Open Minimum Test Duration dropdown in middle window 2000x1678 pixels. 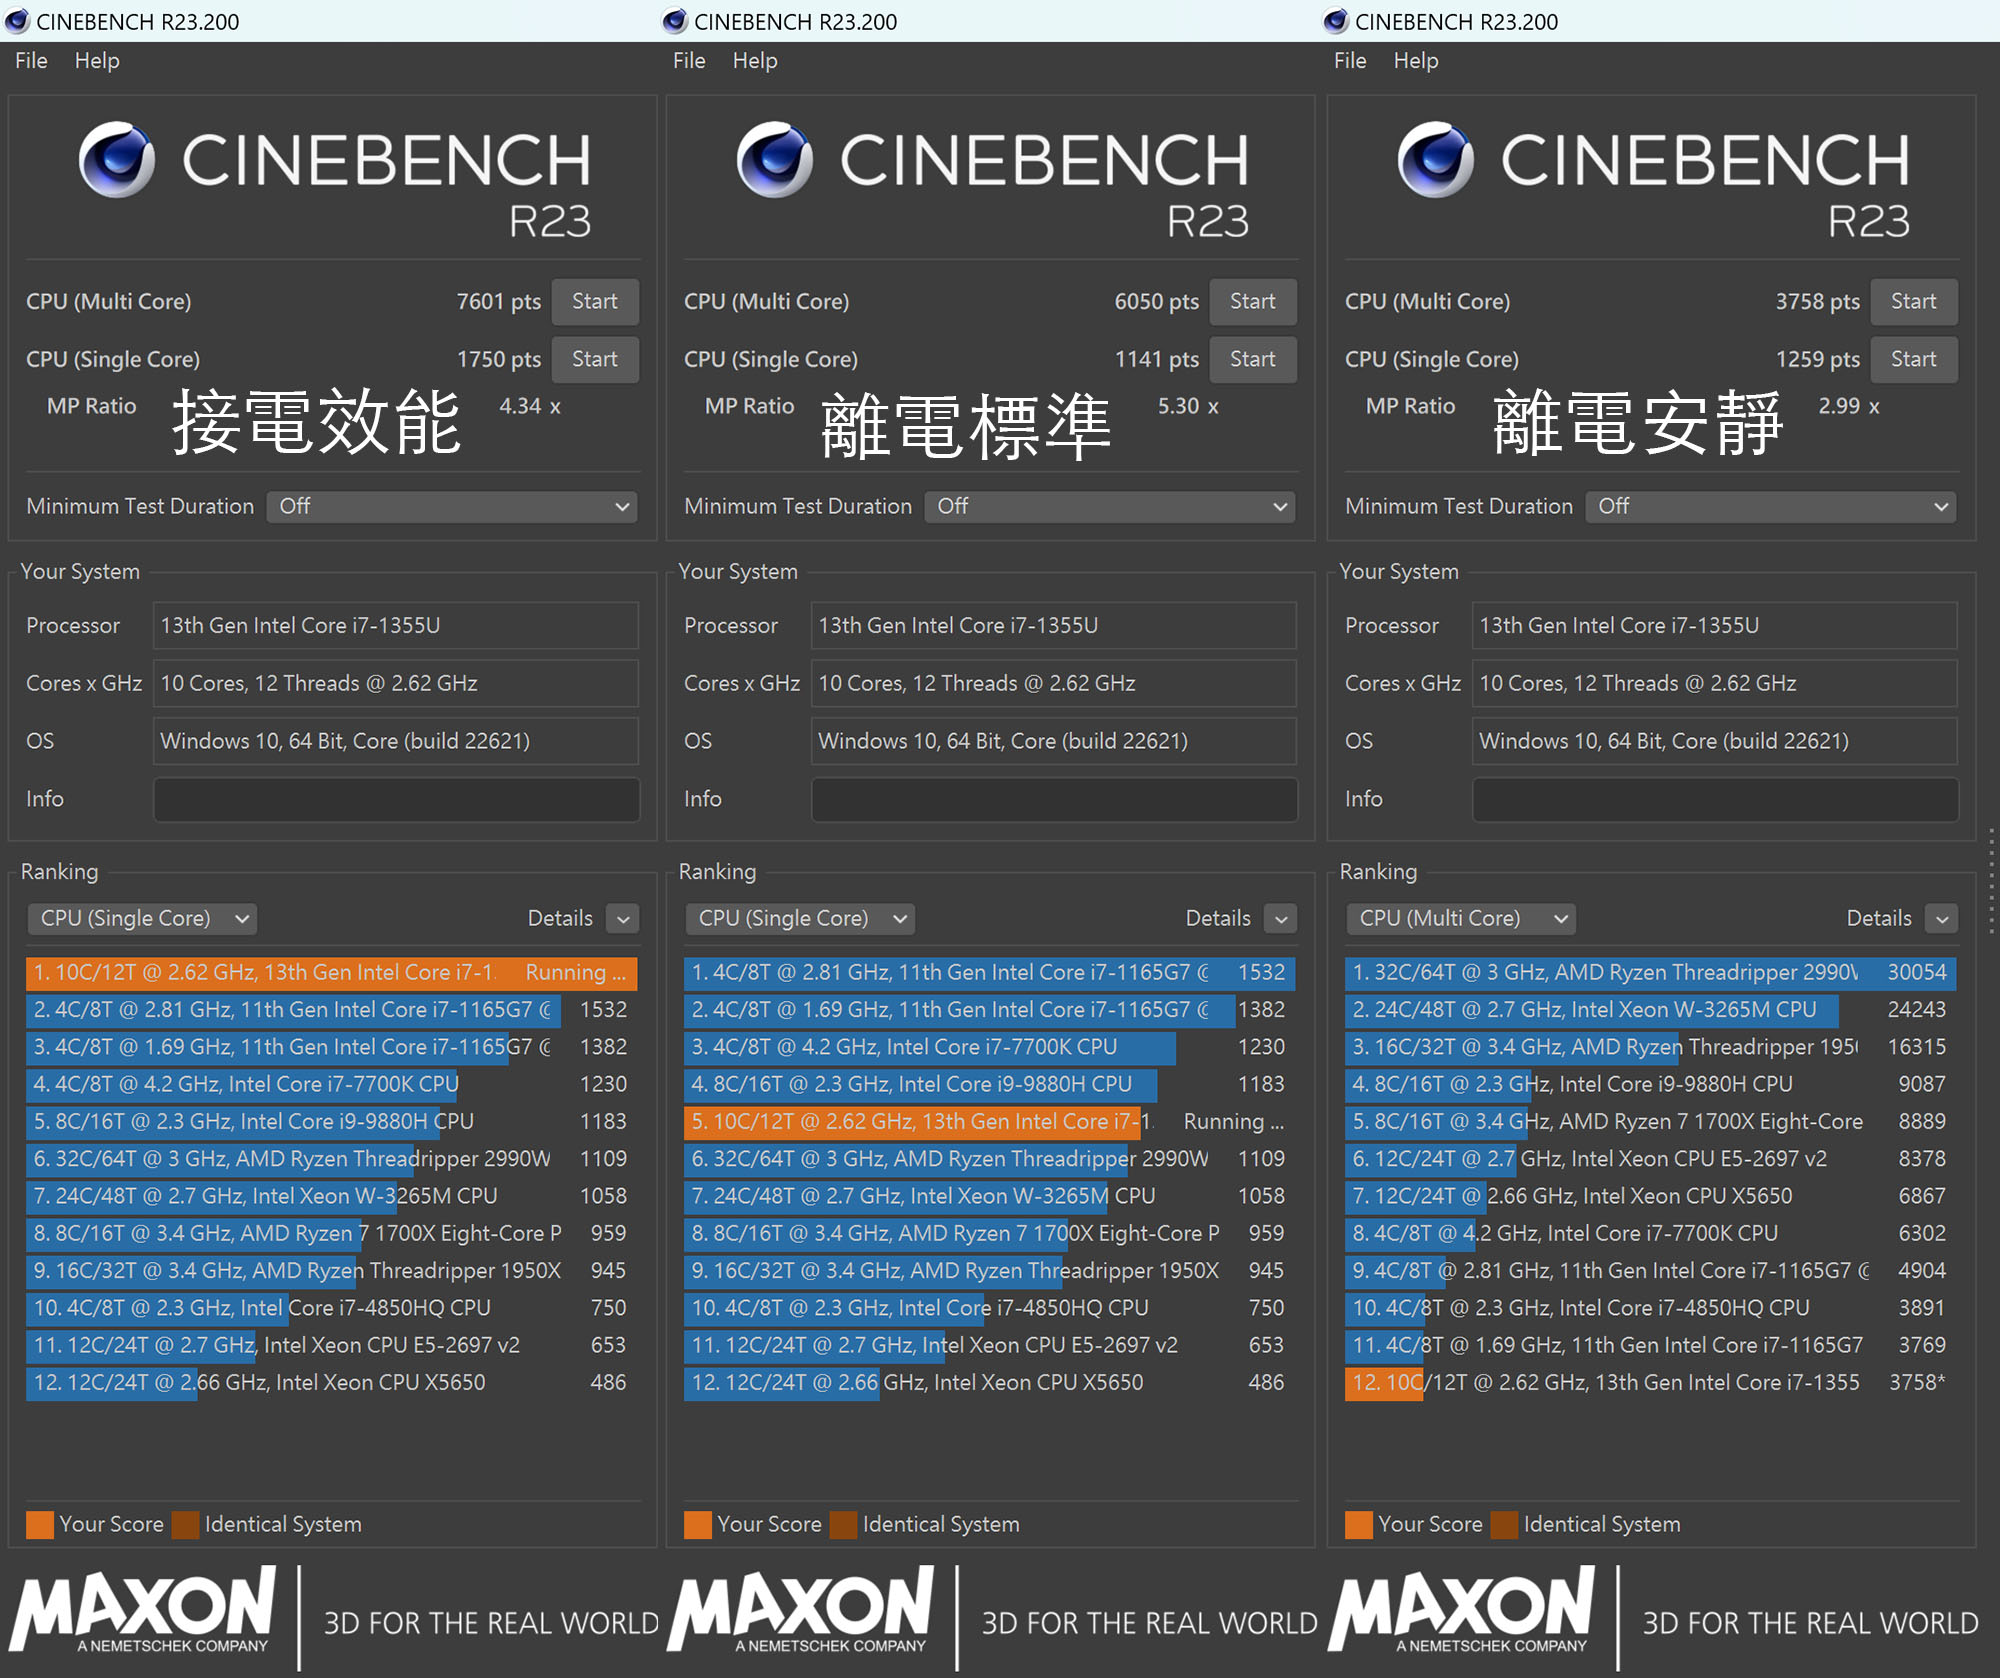tap(1110, 507)
